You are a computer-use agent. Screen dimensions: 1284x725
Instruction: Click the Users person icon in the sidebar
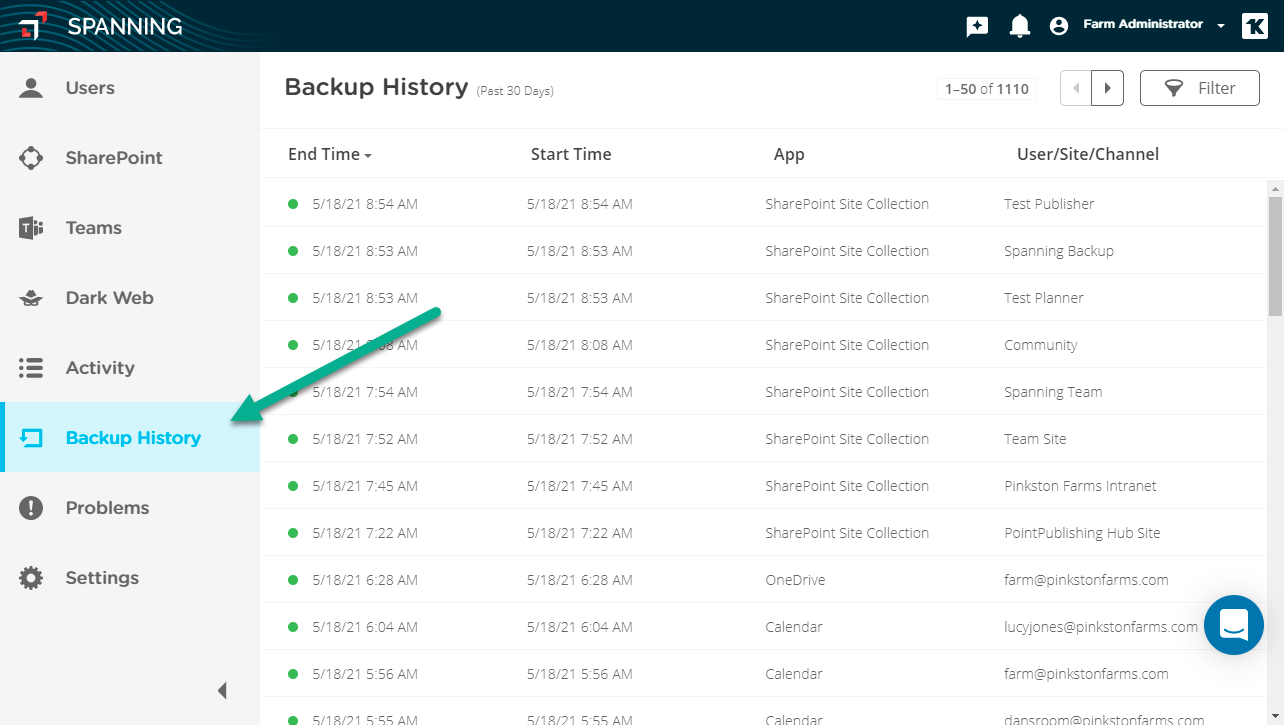31,88
